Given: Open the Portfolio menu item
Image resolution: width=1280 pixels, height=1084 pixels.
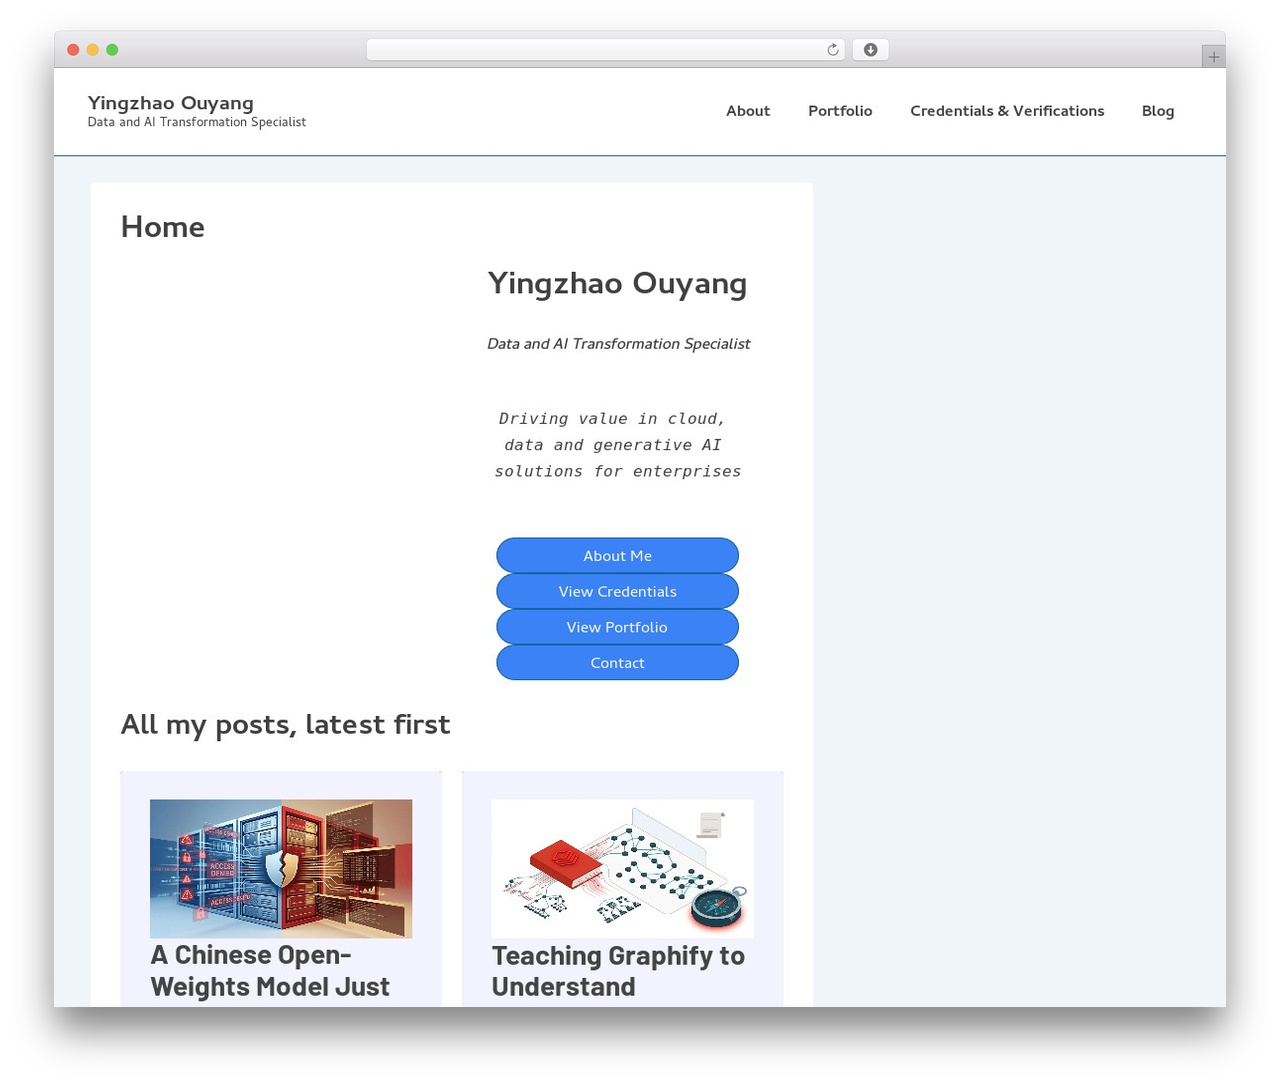Looking at the screenshot, I should (x=840, y=111).
